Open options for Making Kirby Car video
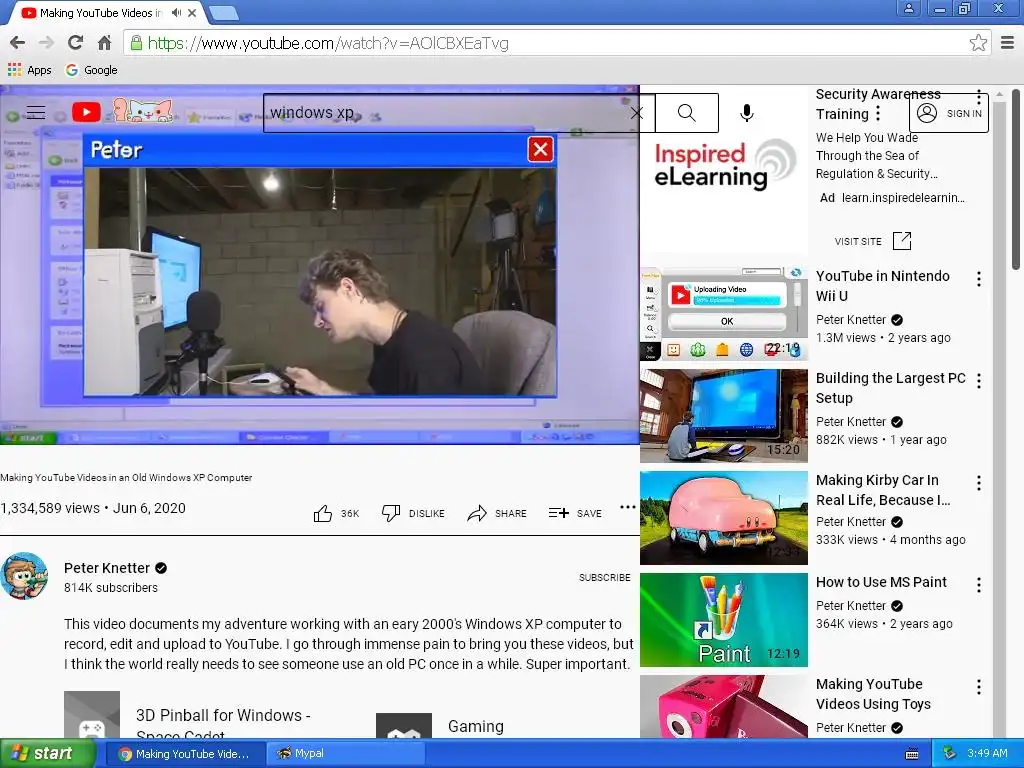The image size is (1024, 768). click(979, 483)
